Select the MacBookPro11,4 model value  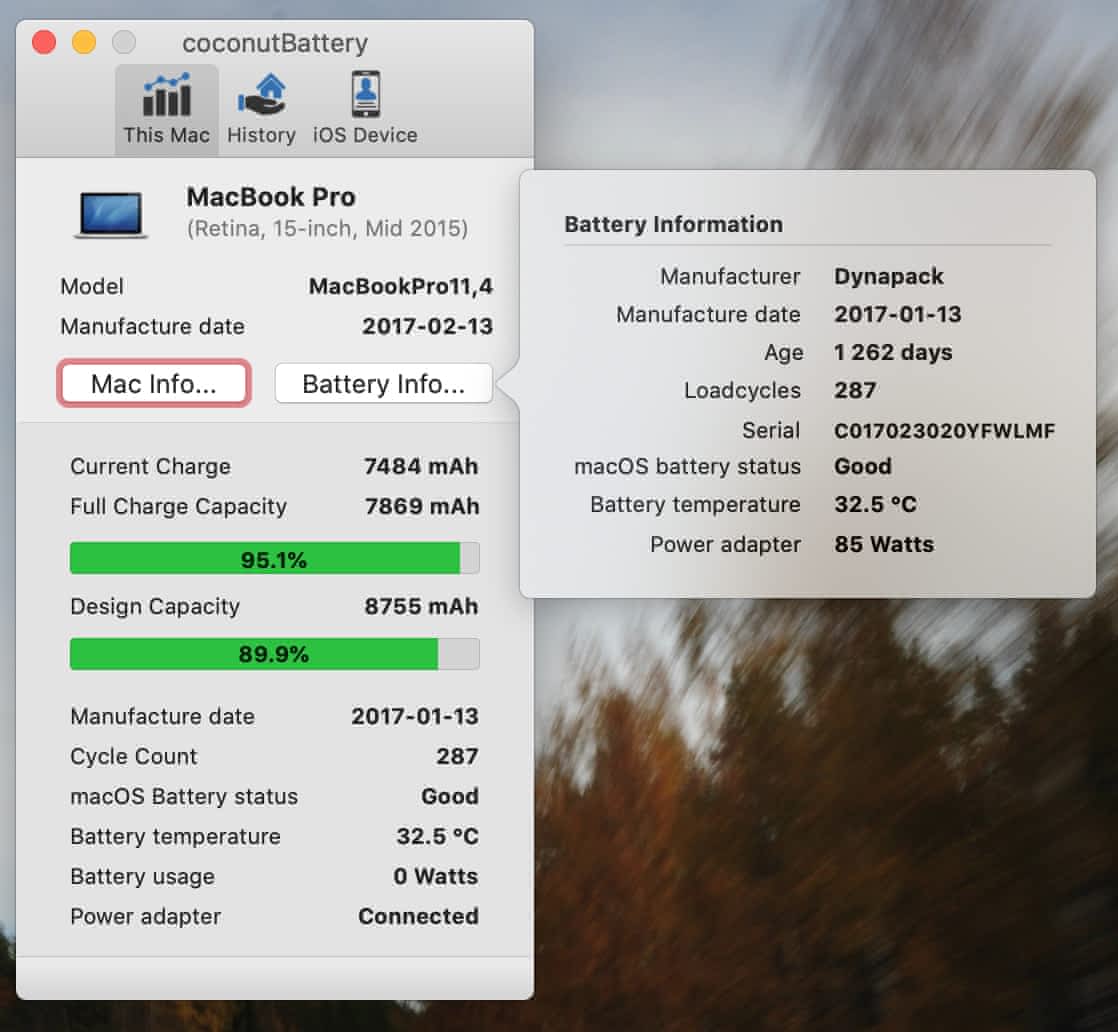tap(401, 286)
